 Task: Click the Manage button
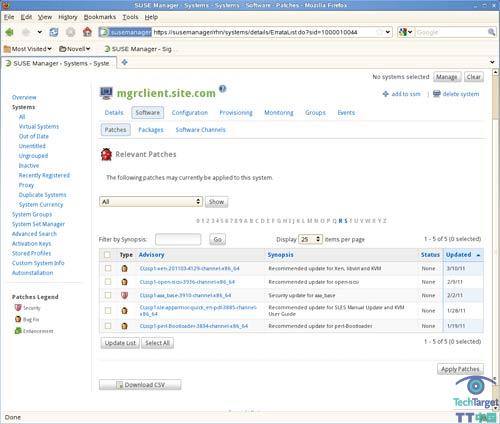[x=447, y=77]
